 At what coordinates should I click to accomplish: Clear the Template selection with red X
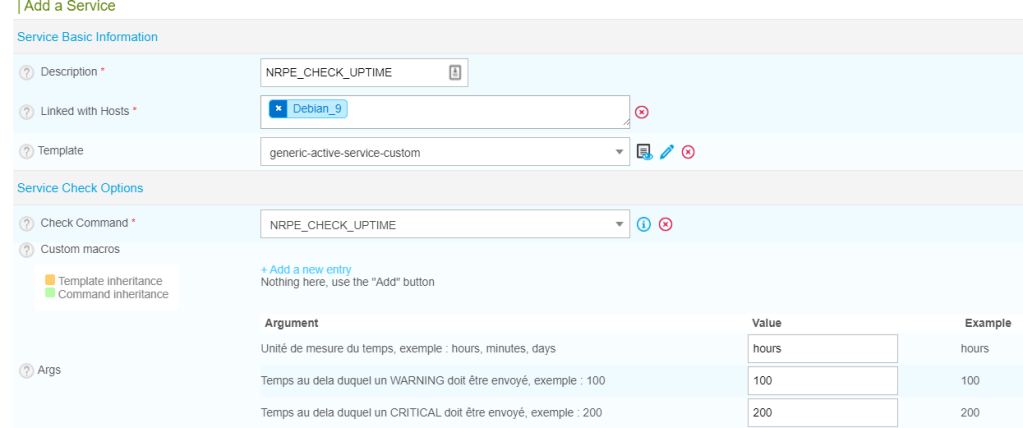point(688,152)
